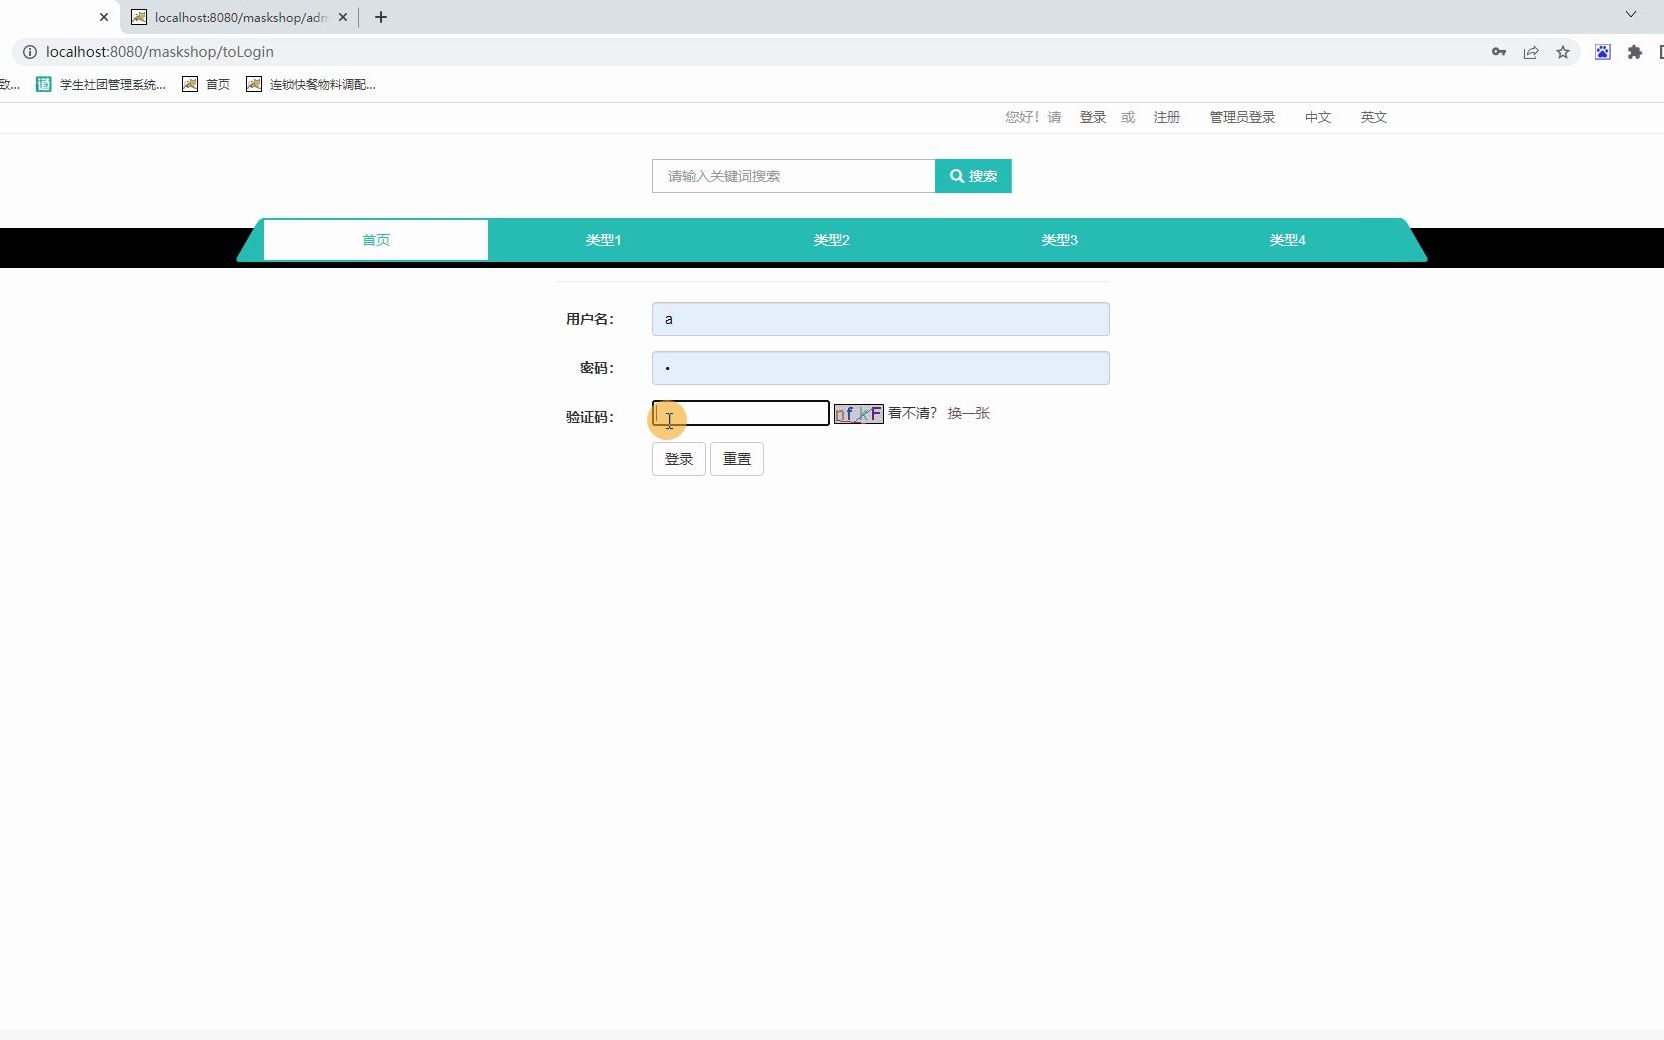The height and width of the screenshot is (1040, 1664).
Task: Focus the keyword search box
Action: 793,176
